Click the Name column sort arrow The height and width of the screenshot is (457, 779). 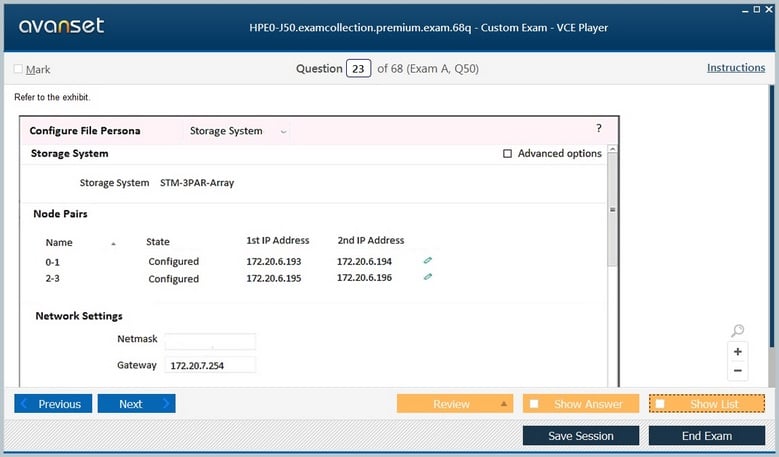pyautogui.click(x=113, y=243)
